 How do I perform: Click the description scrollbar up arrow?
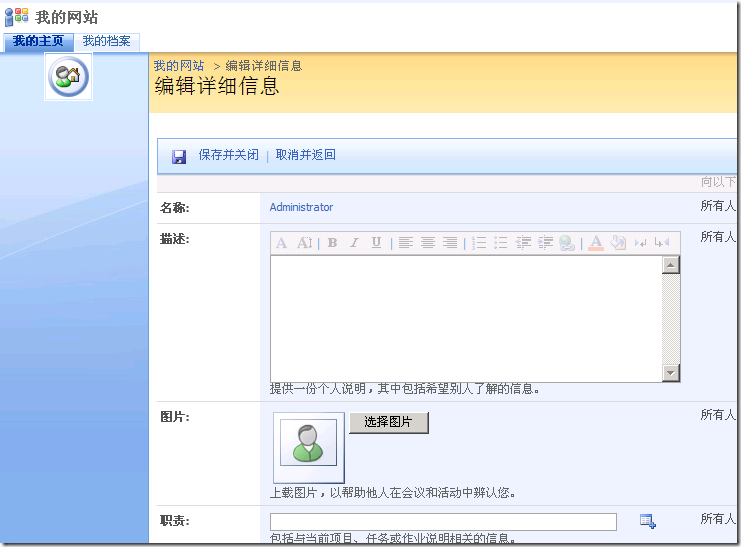[x=671, y=265]
